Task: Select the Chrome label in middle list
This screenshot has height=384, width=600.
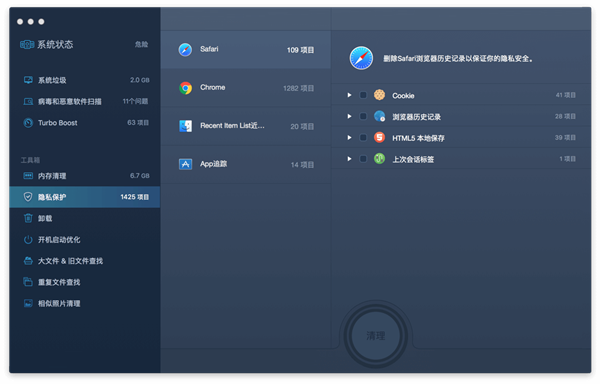Action: pos(213,87)
